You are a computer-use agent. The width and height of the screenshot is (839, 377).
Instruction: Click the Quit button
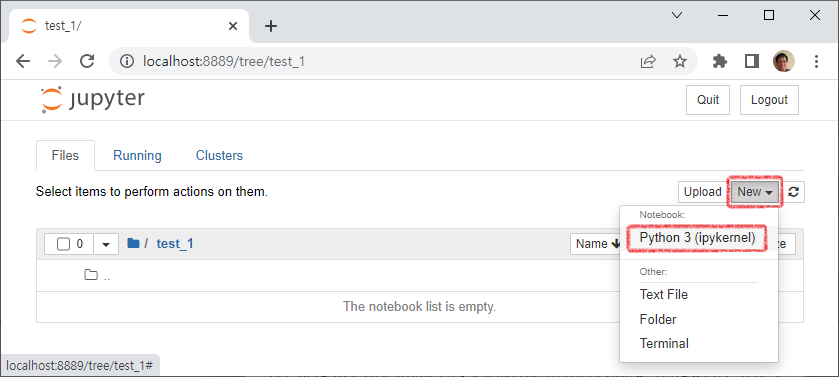click(x=708, y=100)
